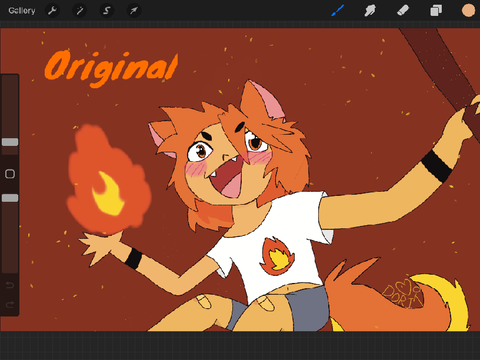
Task: Tap the square modify button on sidebar
Action: tap(10, 174)
